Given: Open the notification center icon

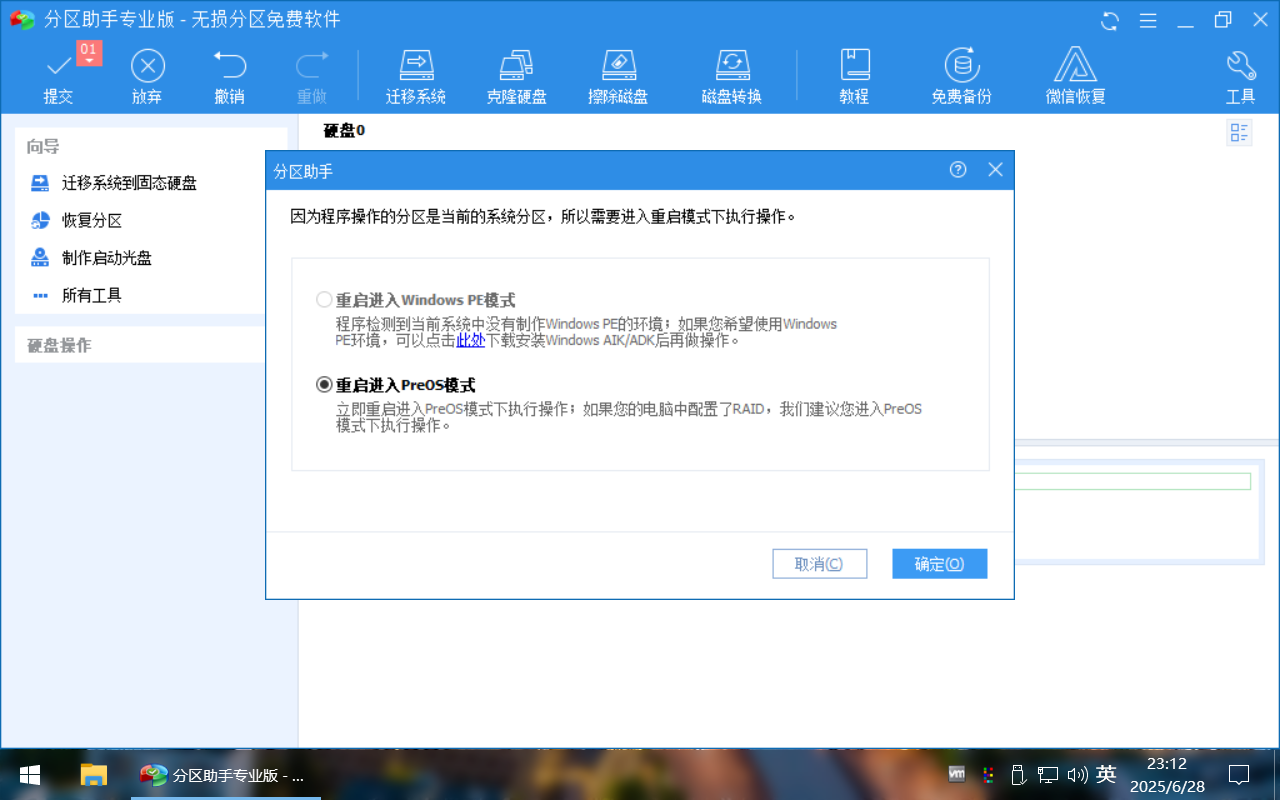Looking at the screenshot, I should point(1239,774).
